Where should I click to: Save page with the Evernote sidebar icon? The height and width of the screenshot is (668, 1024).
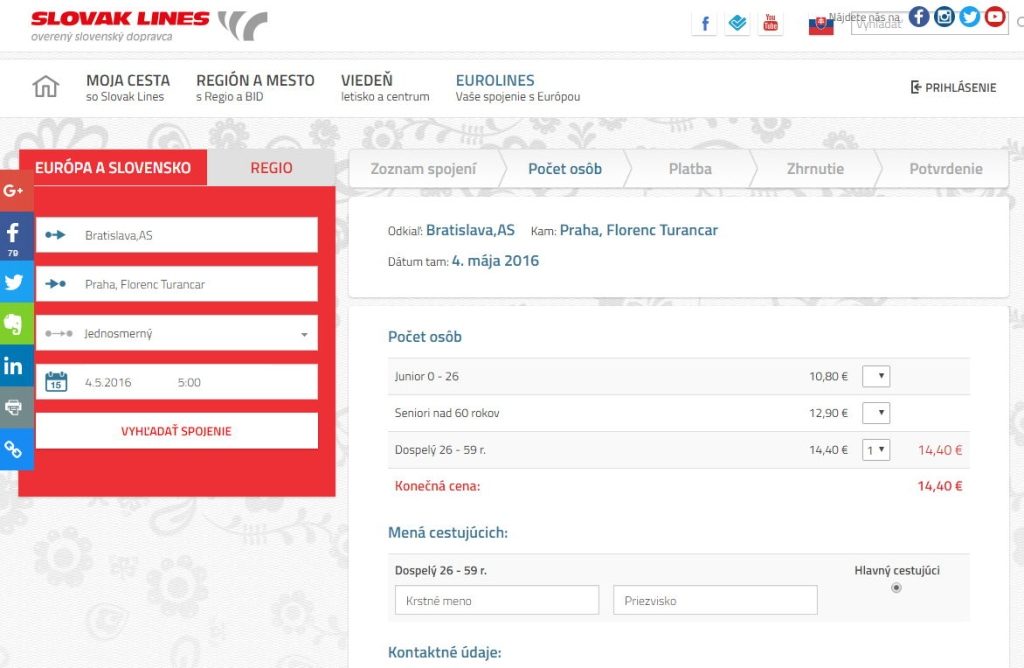14,324
